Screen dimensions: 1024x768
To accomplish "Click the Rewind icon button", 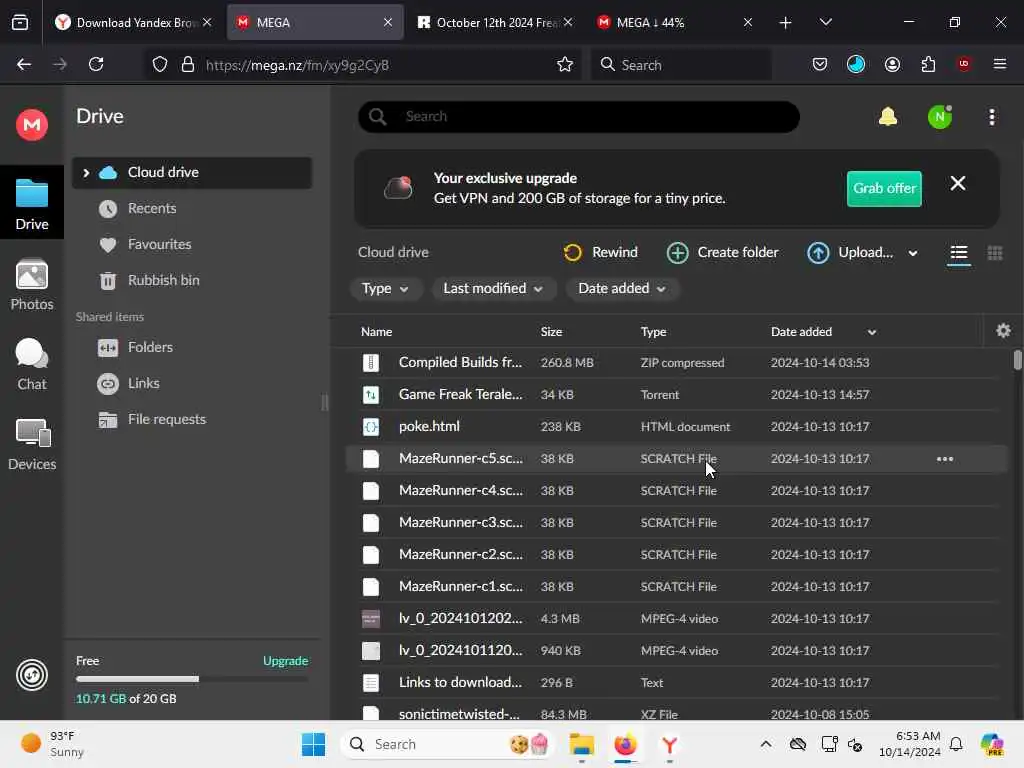I will 600,252.
